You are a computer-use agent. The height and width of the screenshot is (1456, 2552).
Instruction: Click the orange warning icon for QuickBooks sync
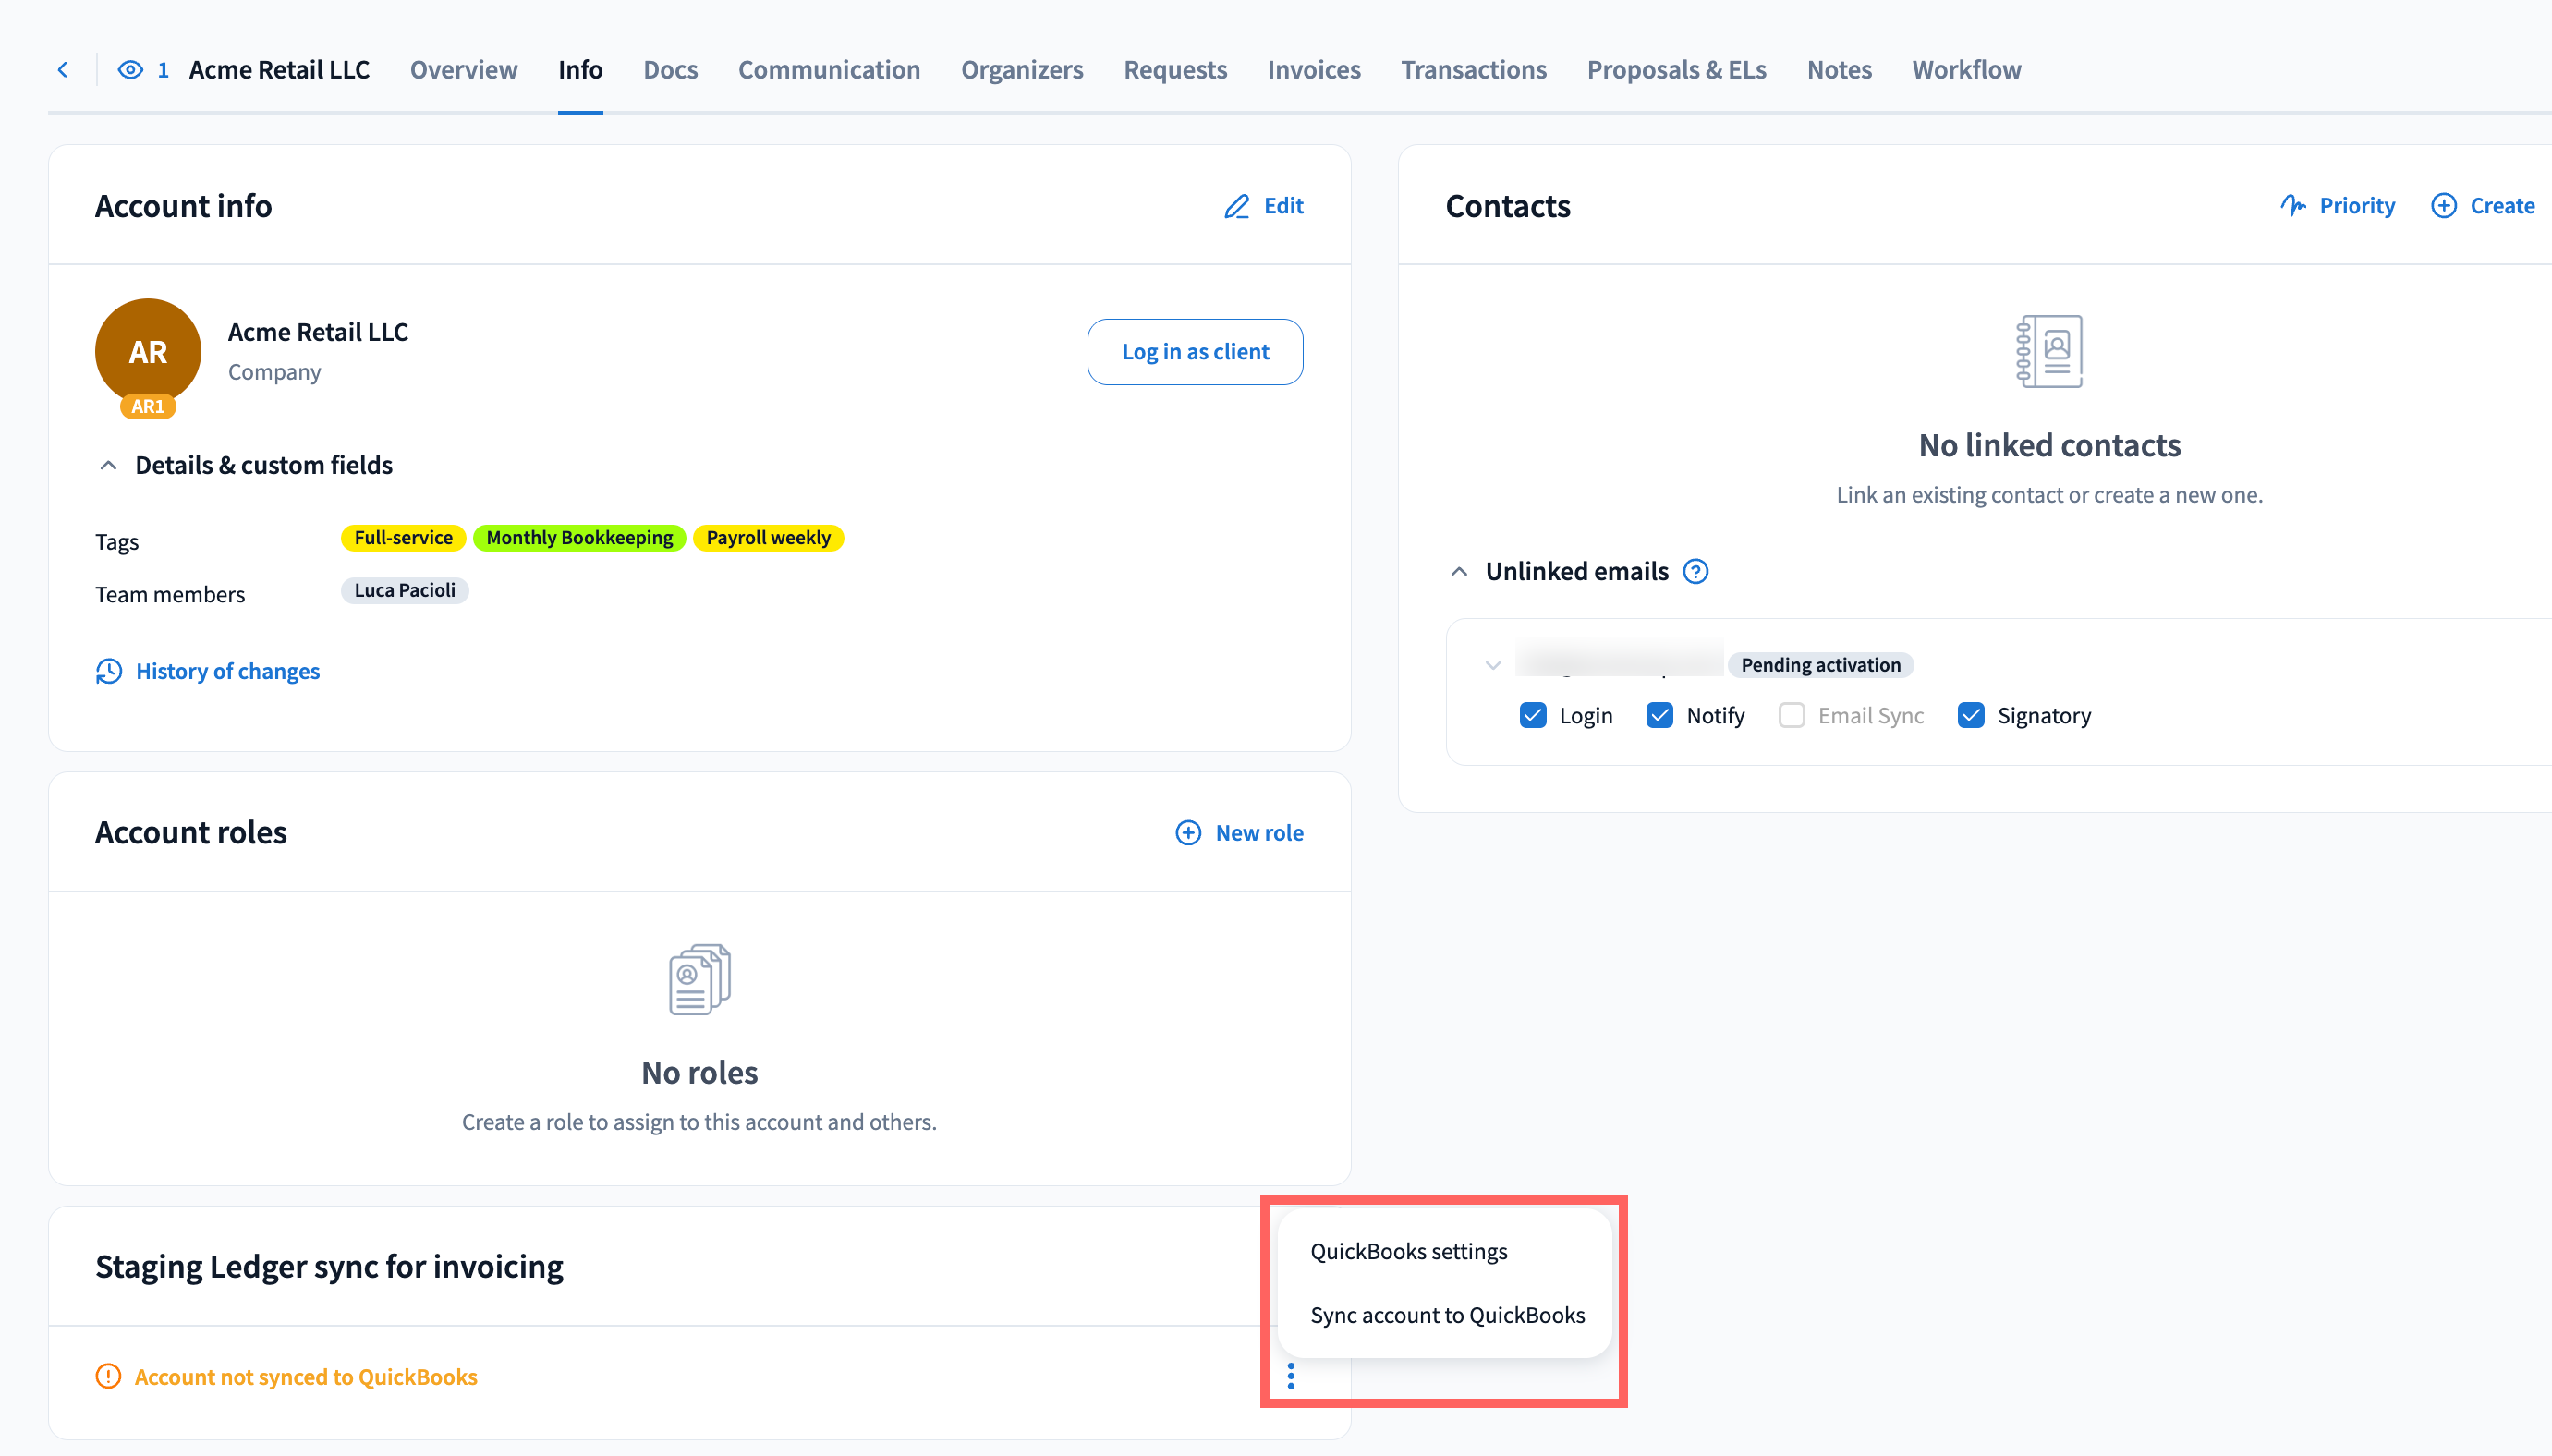pos(108,1377)
